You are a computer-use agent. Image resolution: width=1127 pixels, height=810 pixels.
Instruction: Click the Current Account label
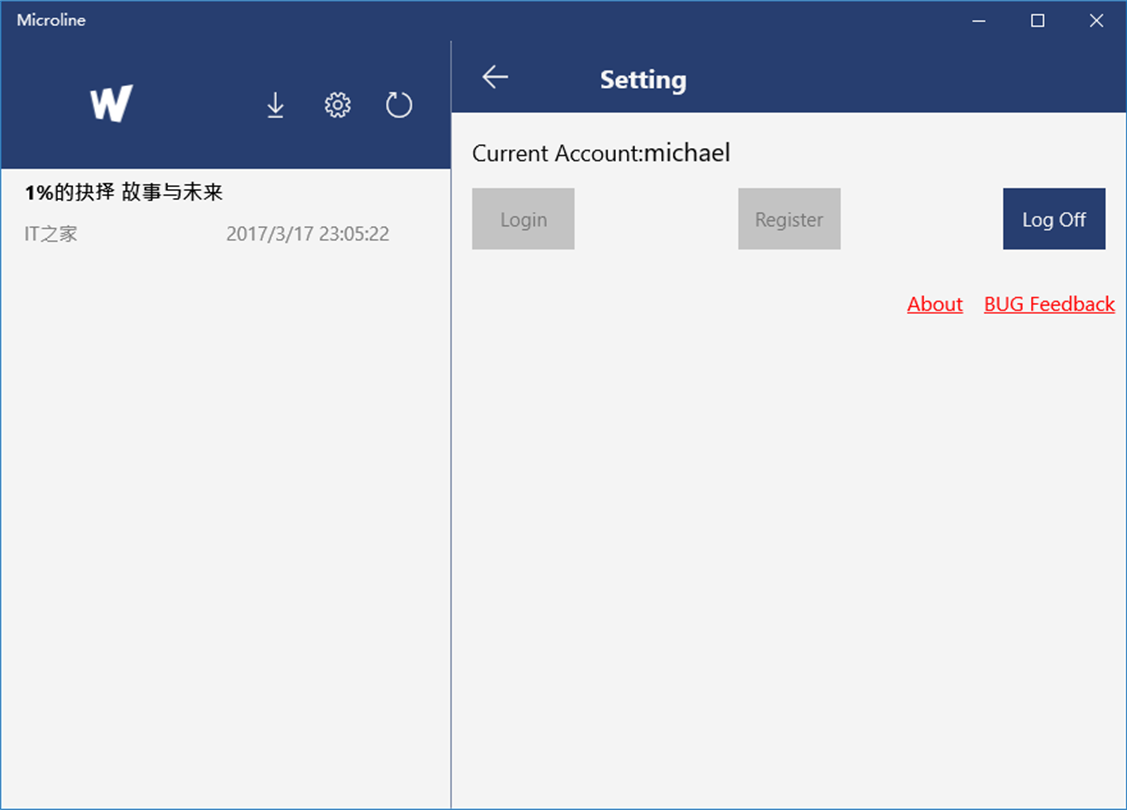[557, 153]
